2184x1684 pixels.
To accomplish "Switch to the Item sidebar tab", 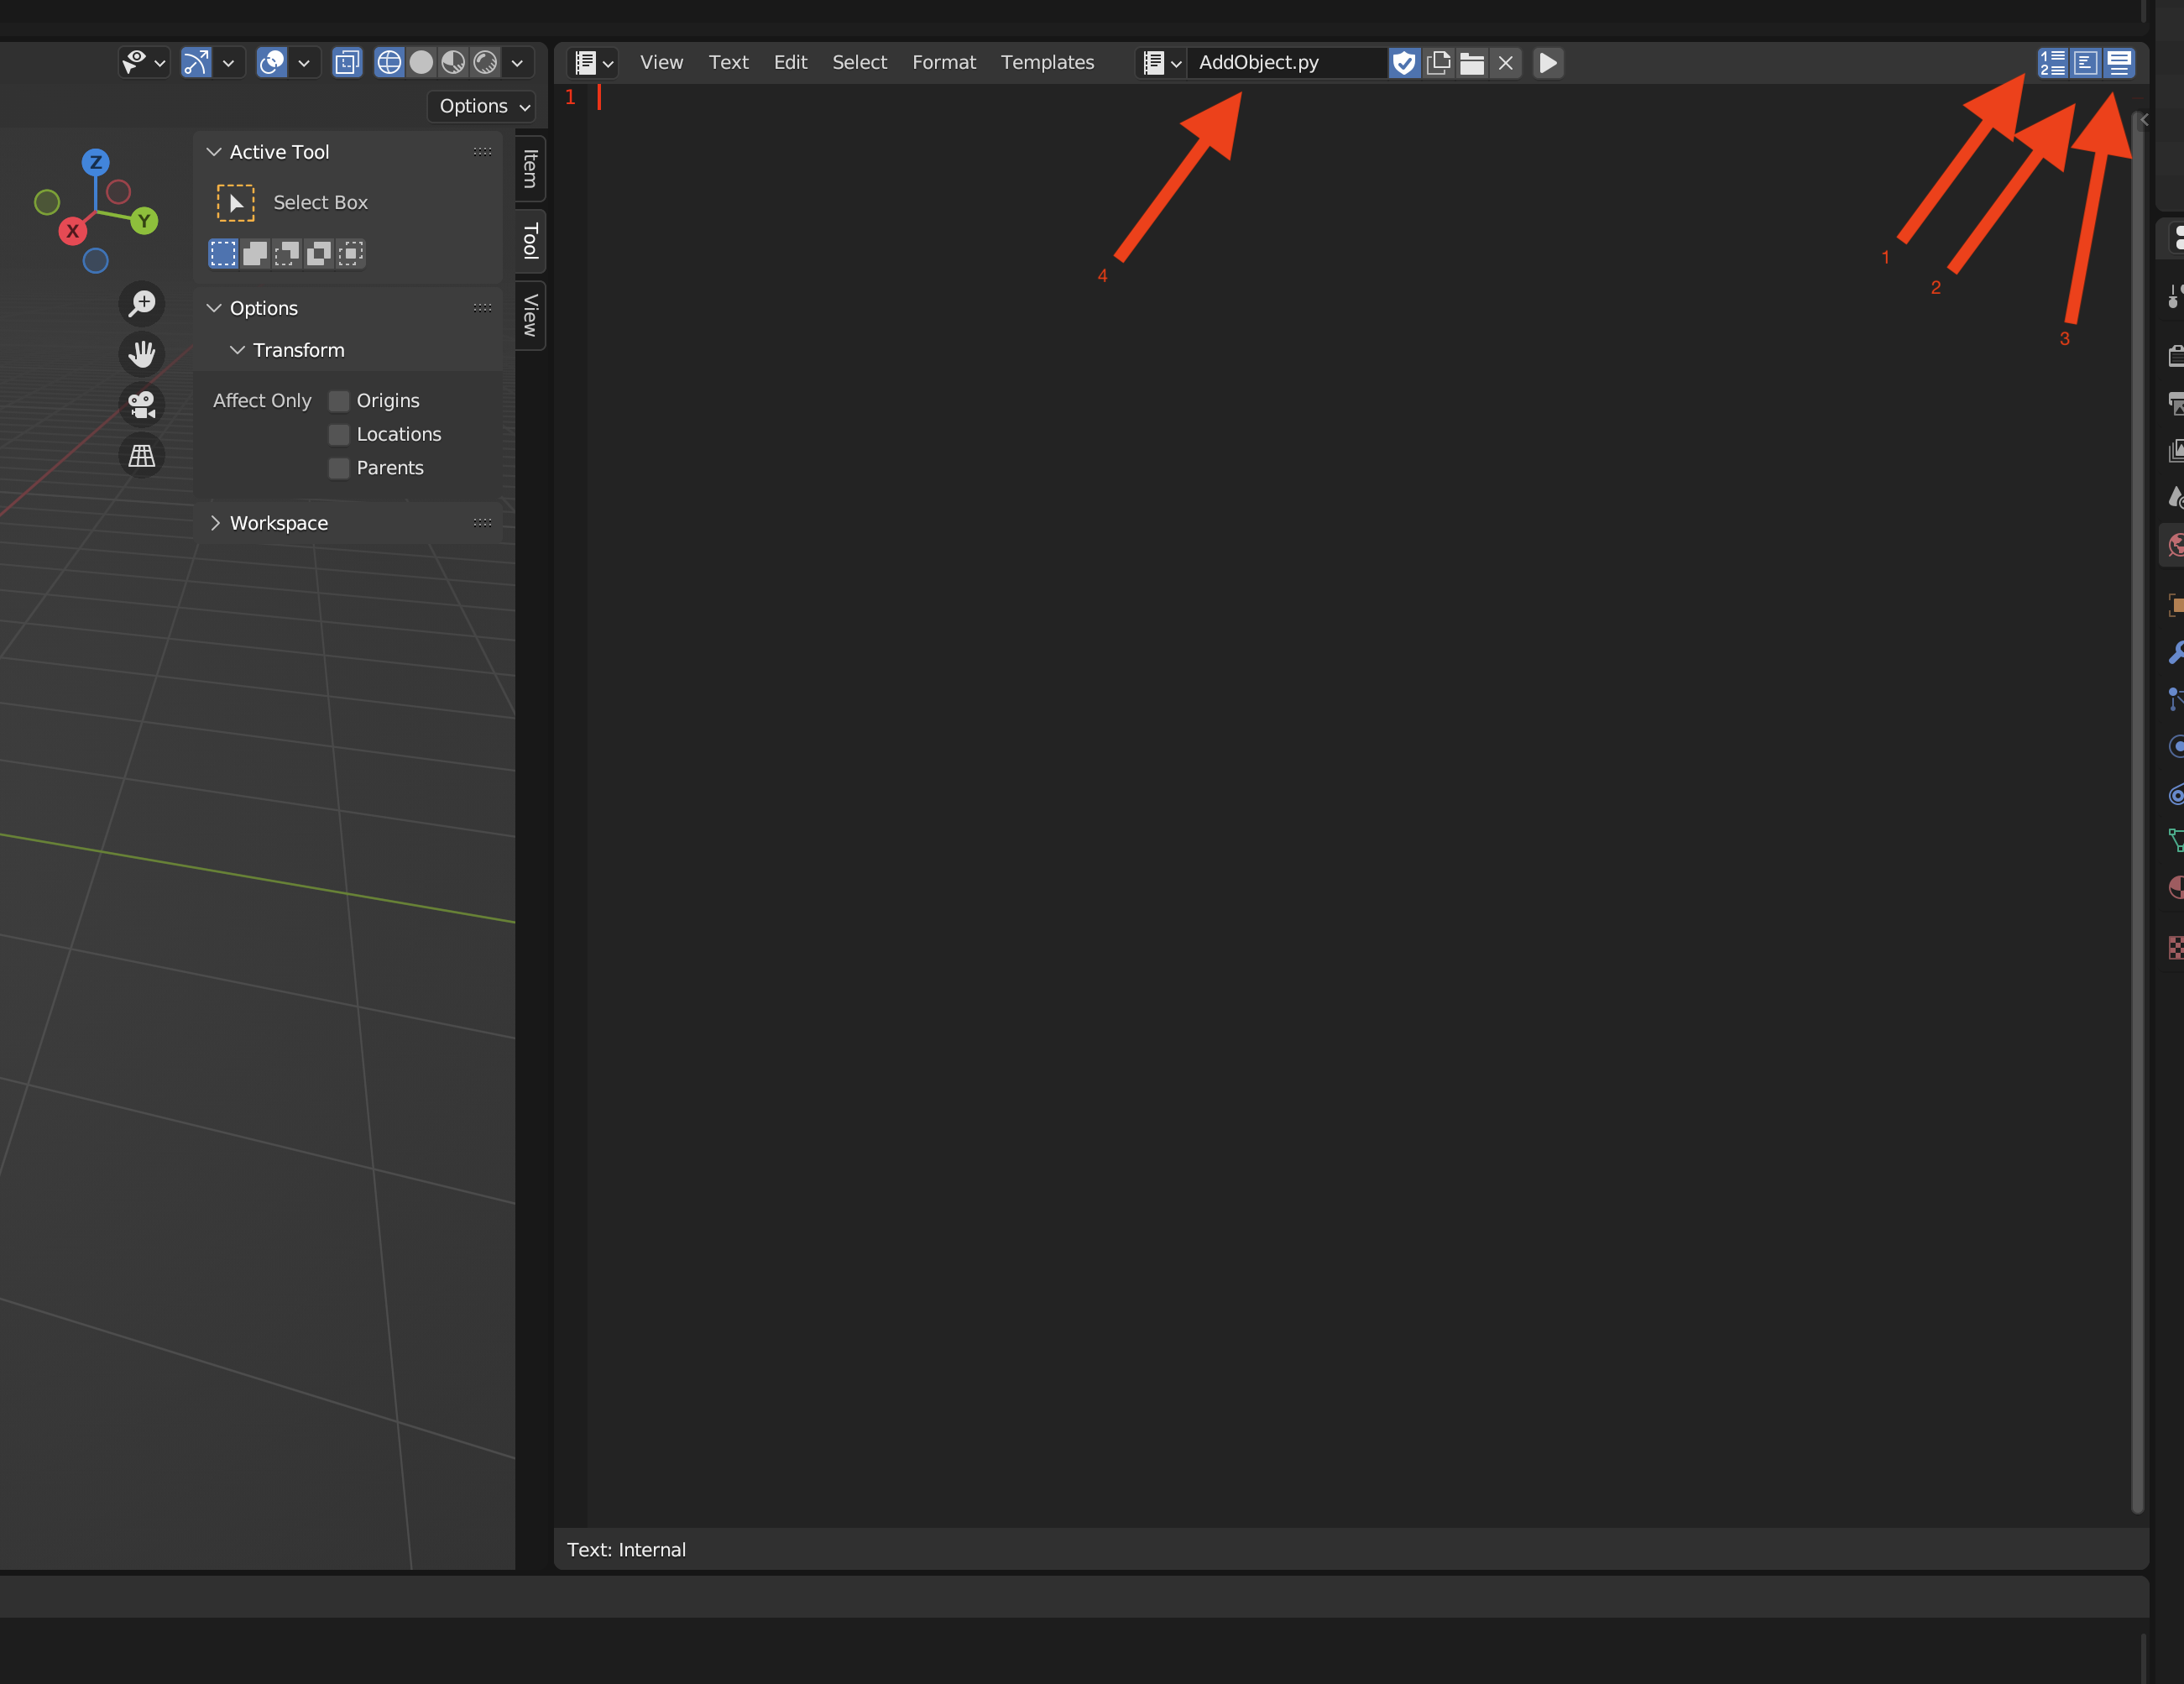I will [x=531, y=168].
